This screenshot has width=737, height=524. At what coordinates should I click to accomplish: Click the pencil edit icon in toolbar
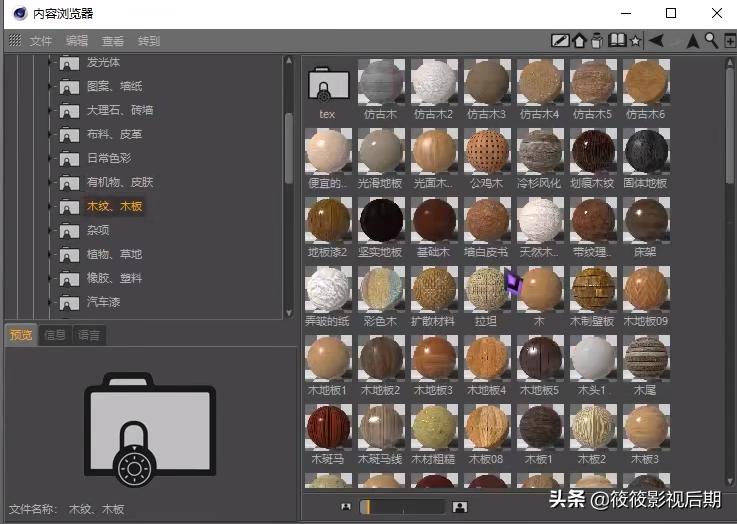tap(560, 41)
